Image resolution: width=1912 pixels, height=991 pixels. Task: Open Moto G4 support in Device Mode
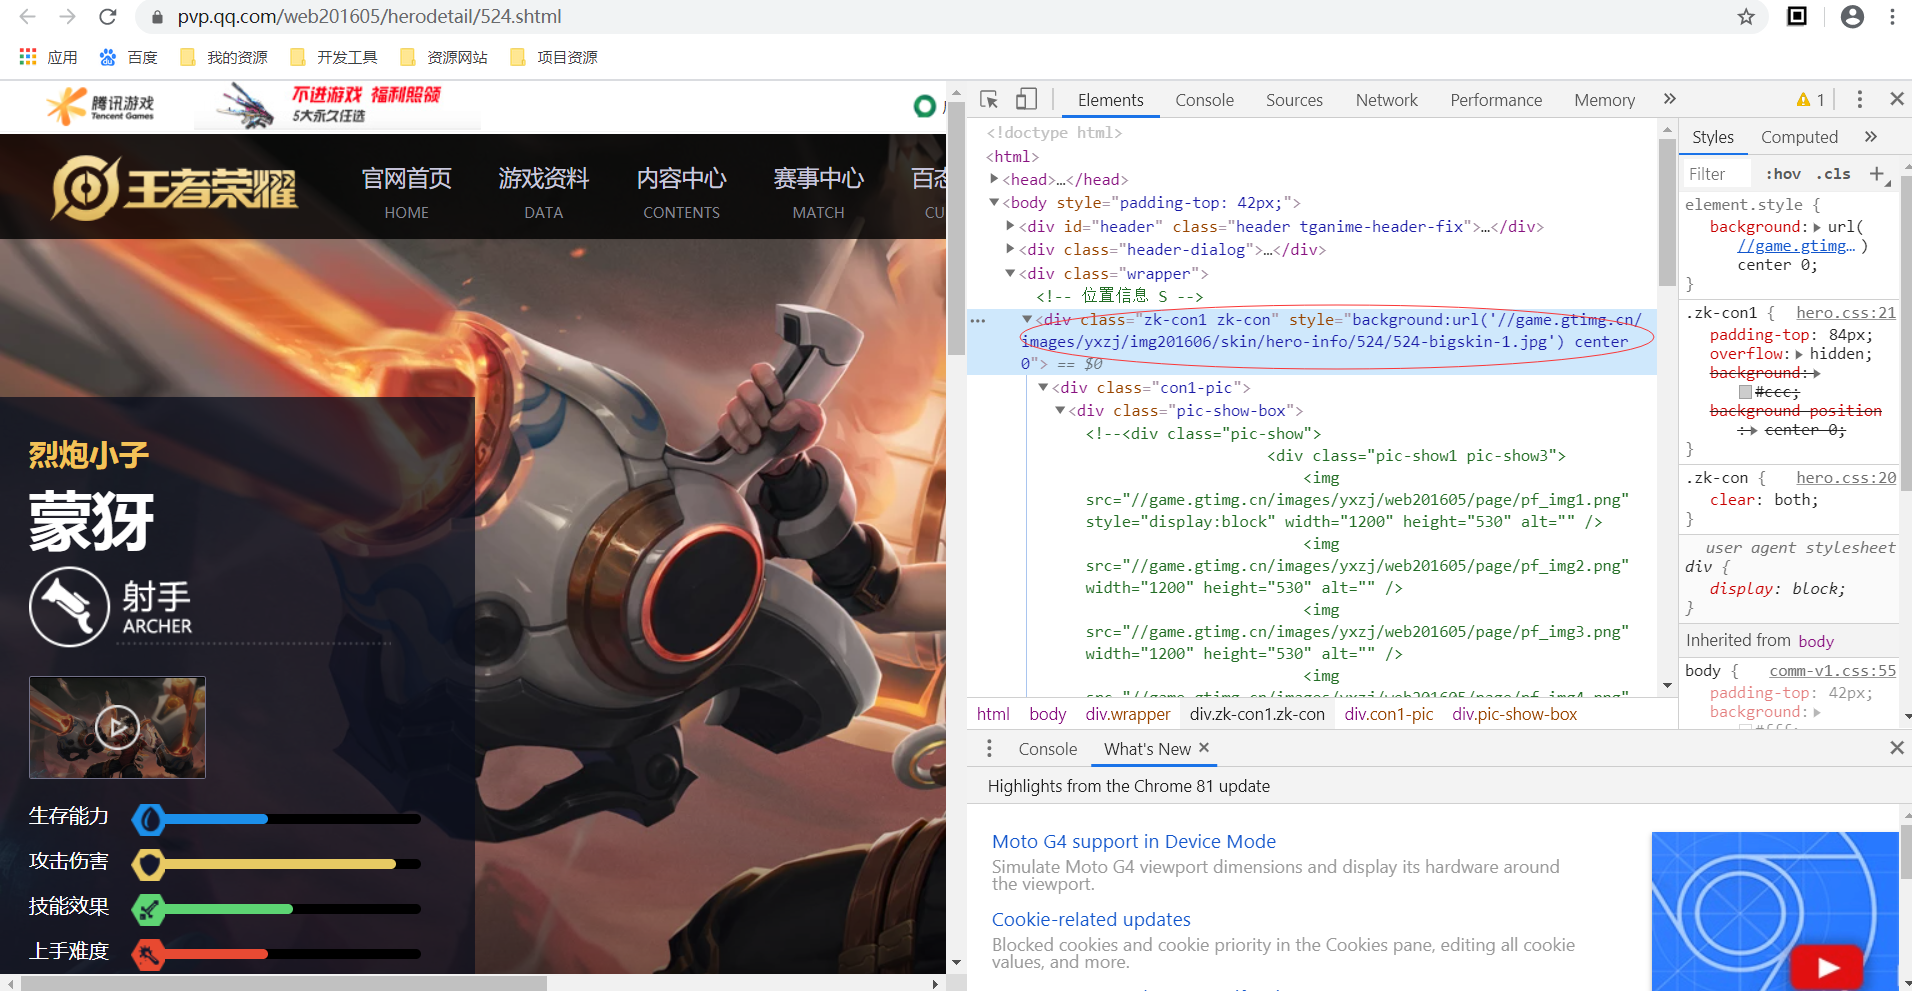pyautogui.click(x=1134, y=842)
